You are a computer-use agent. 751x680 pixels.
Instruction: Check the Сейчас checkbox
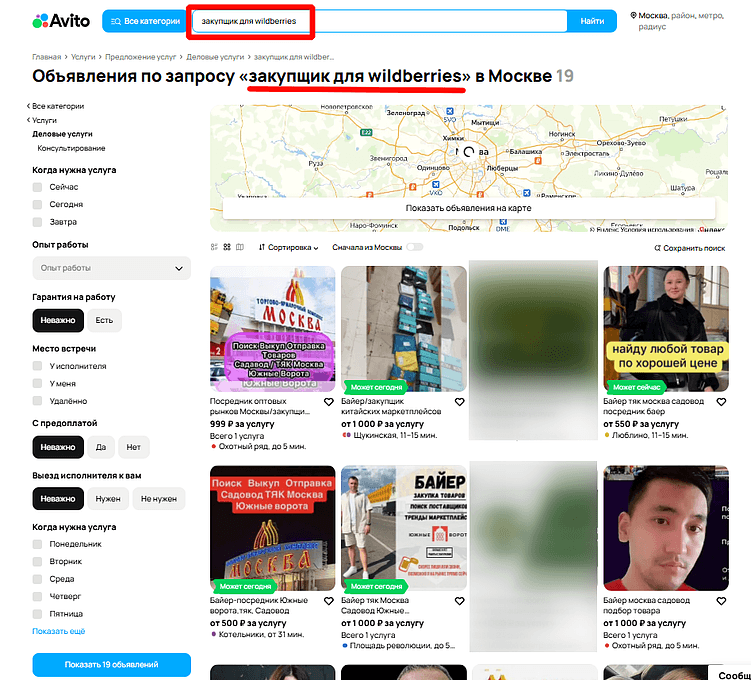37,187
